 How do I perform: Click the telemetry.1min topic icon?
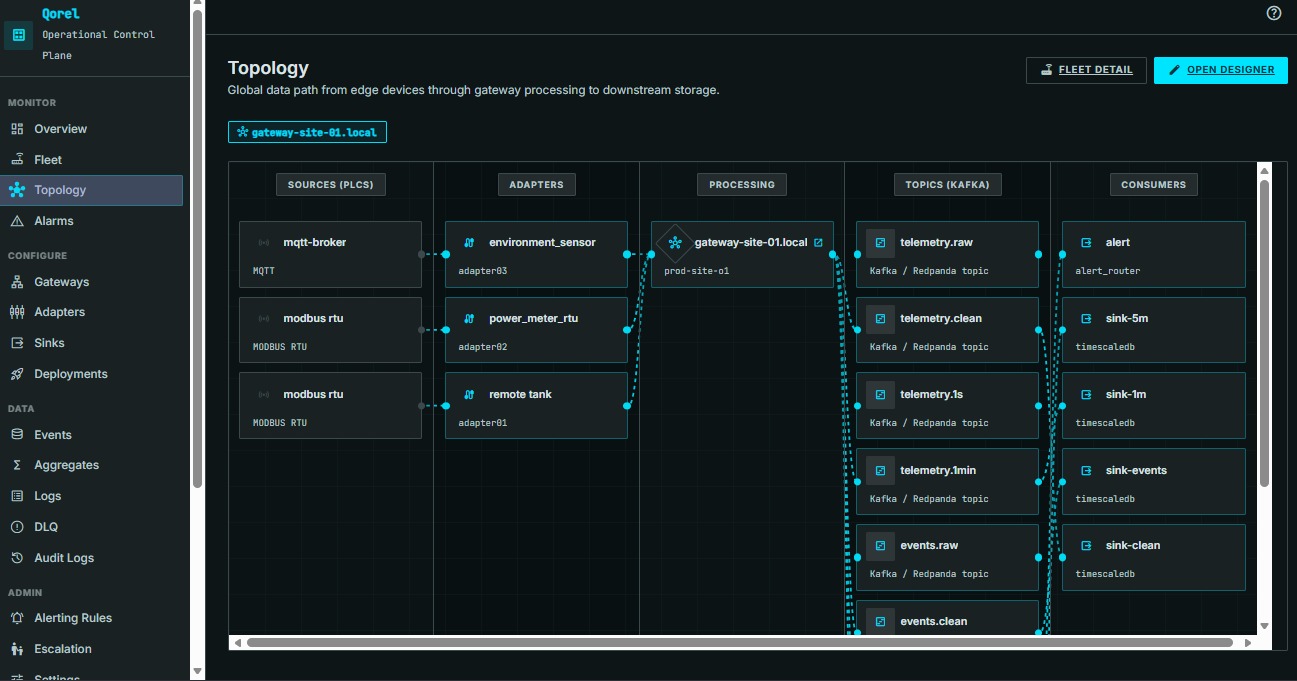click(x=881, y=471)
